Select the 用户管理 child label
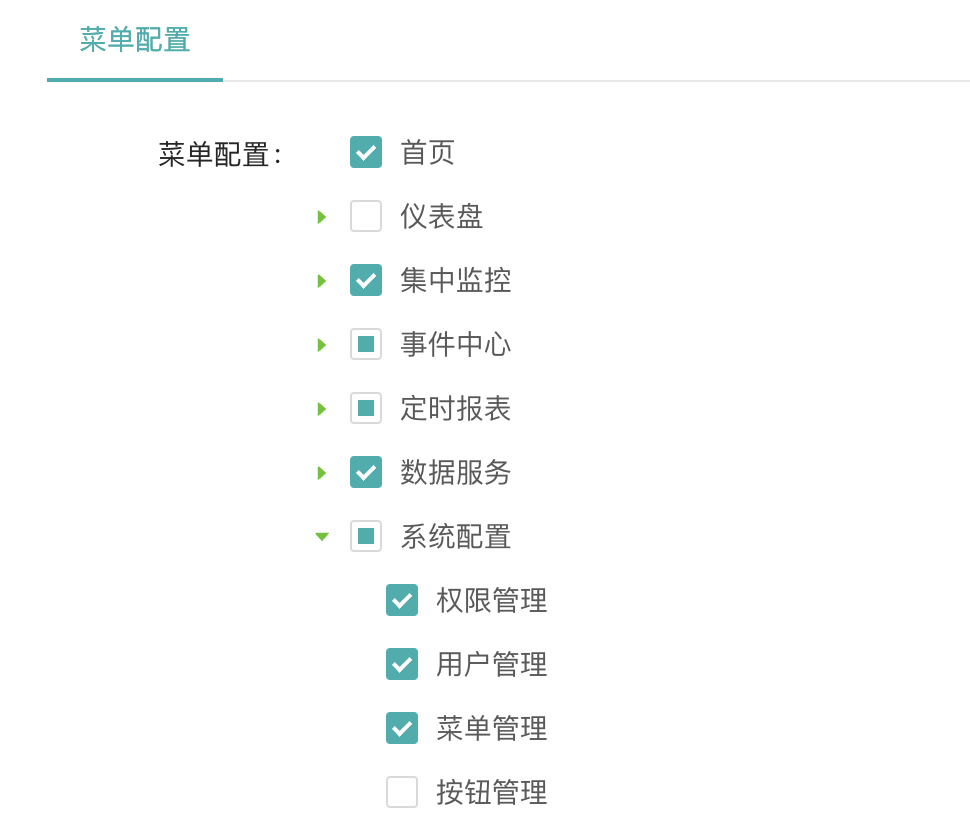This screenshot has height=840, width=970. (x=492, y=664)
